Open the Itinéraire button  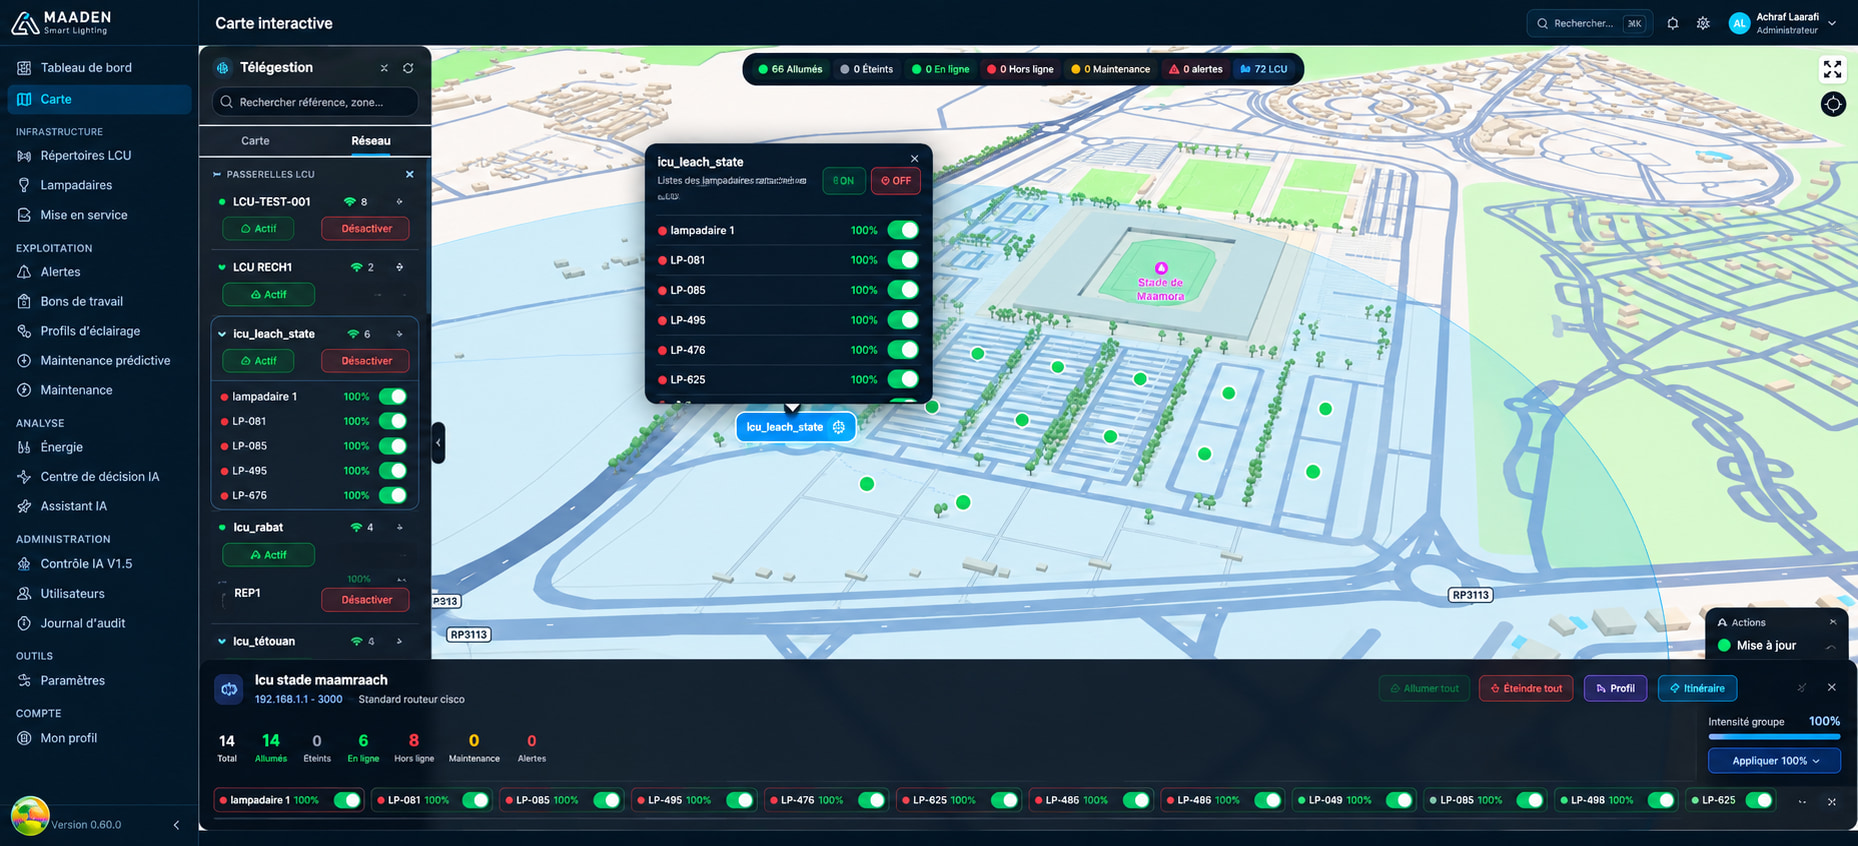pos(1698,688)
